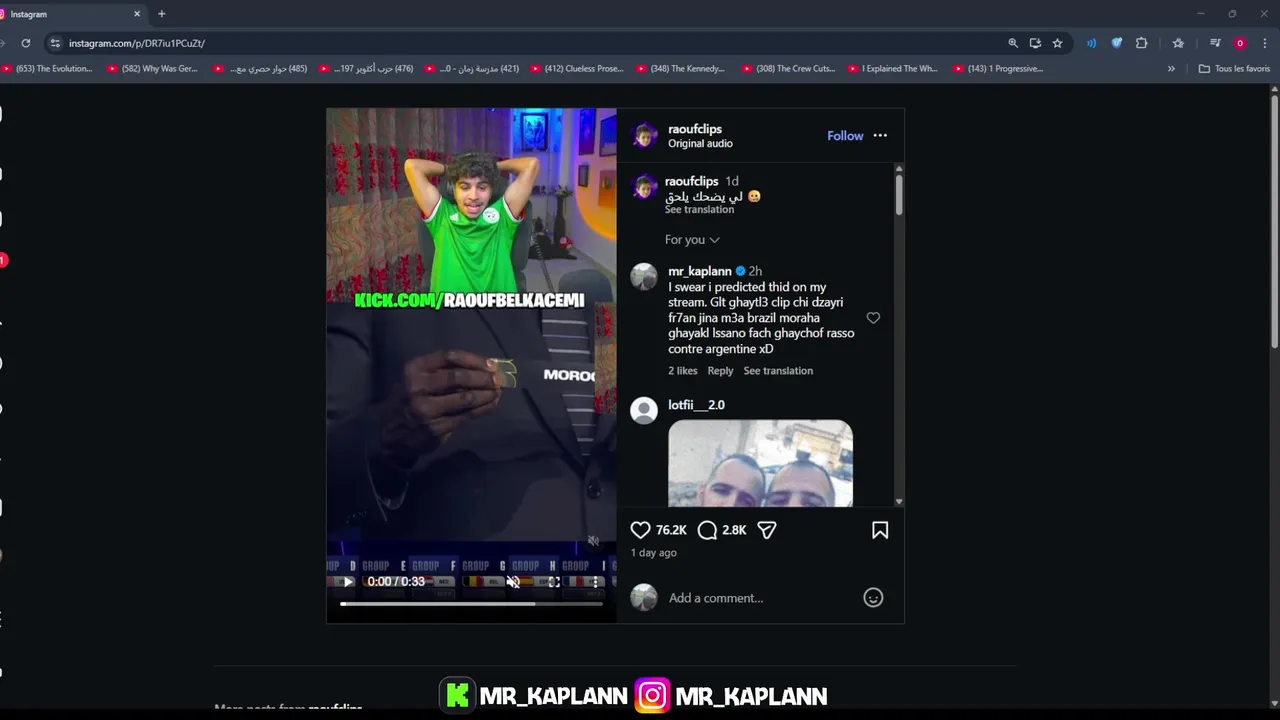Open raoufclips profile from header name
Image resolution: width=1280 pixels, height=720 pixels.
695,129
